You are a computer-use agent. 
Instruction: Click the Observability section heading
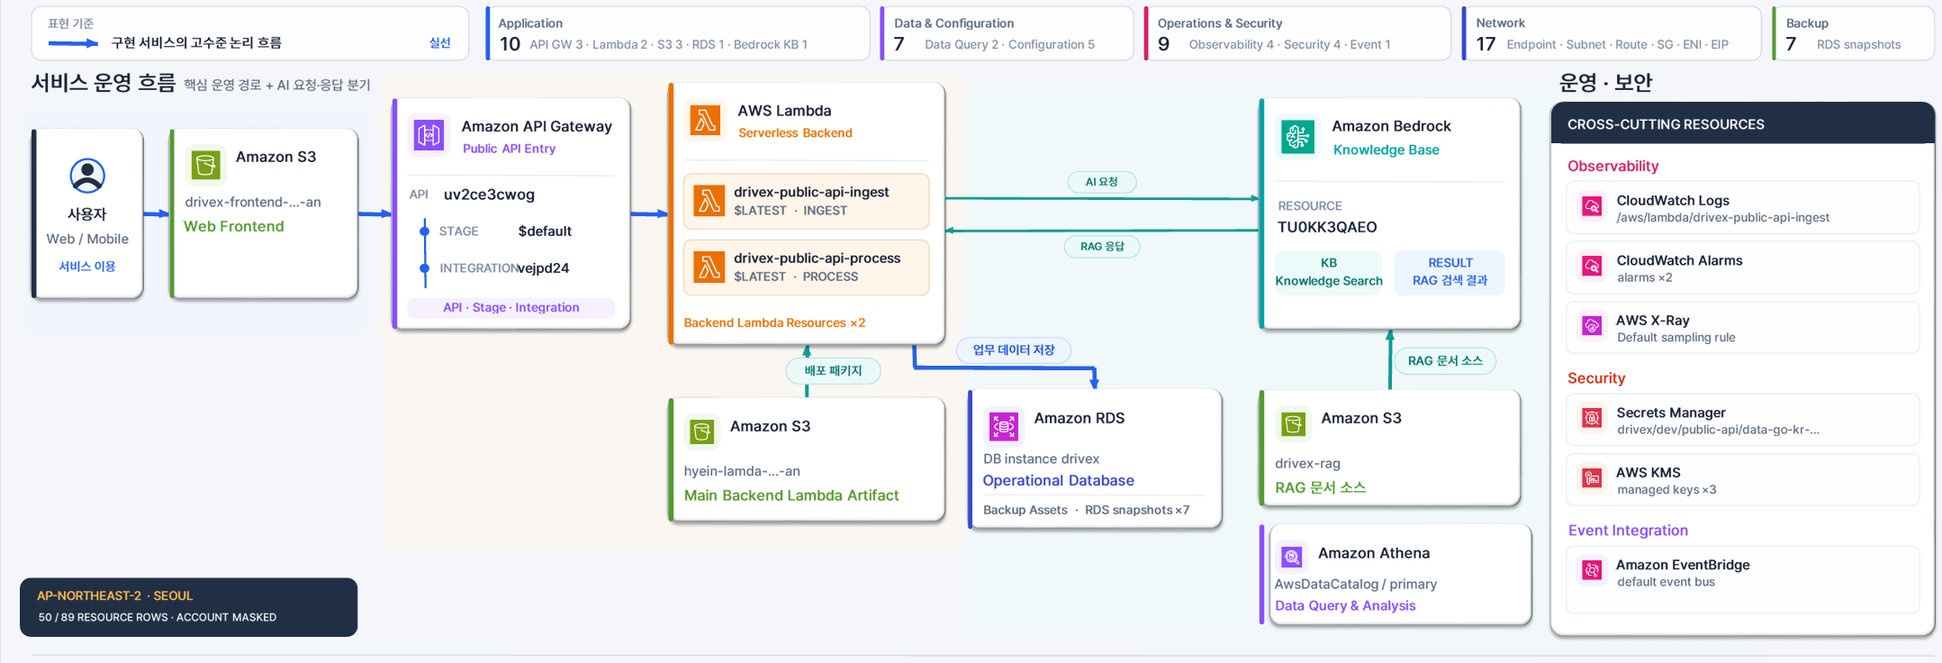pos(1613,166)
